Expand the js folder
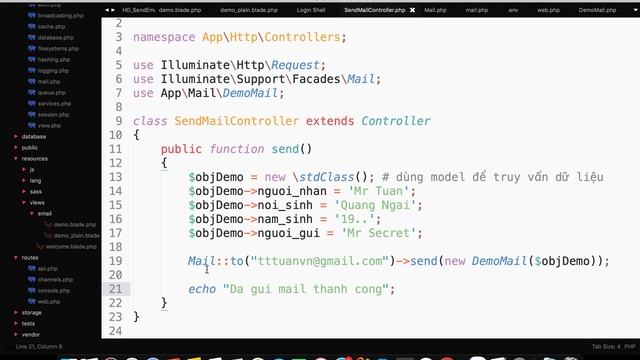 coord(24,169)
